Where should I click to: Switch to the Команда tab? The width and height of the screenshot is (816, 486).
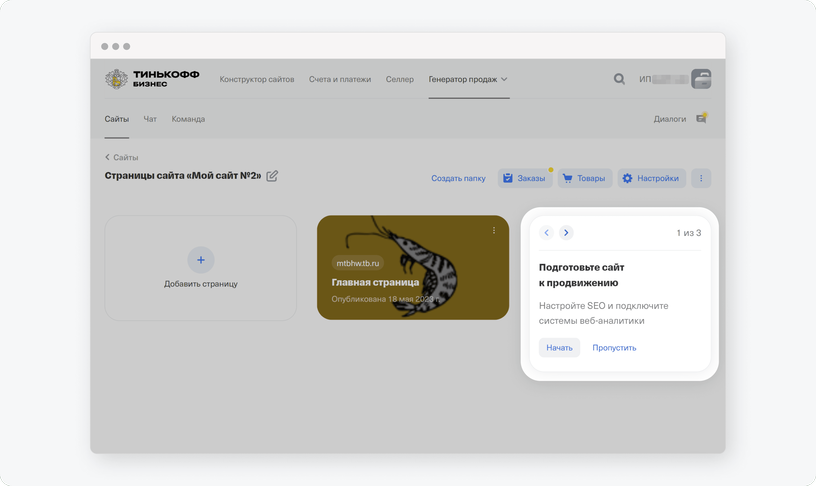point(188,119)
